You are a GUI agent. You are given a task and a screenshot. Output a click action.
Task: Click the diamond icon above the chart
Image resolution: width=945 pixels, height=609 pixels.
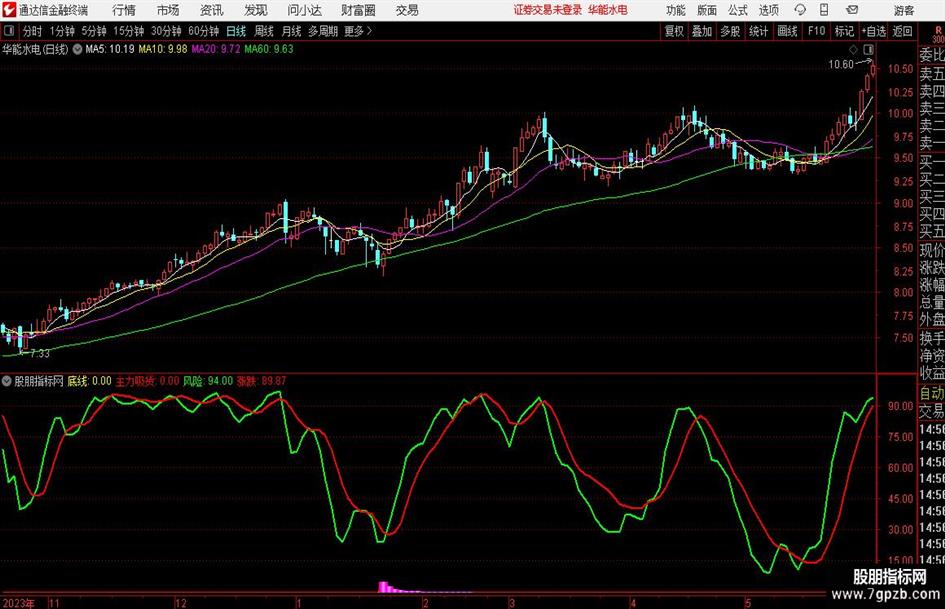tap(853, 49)
